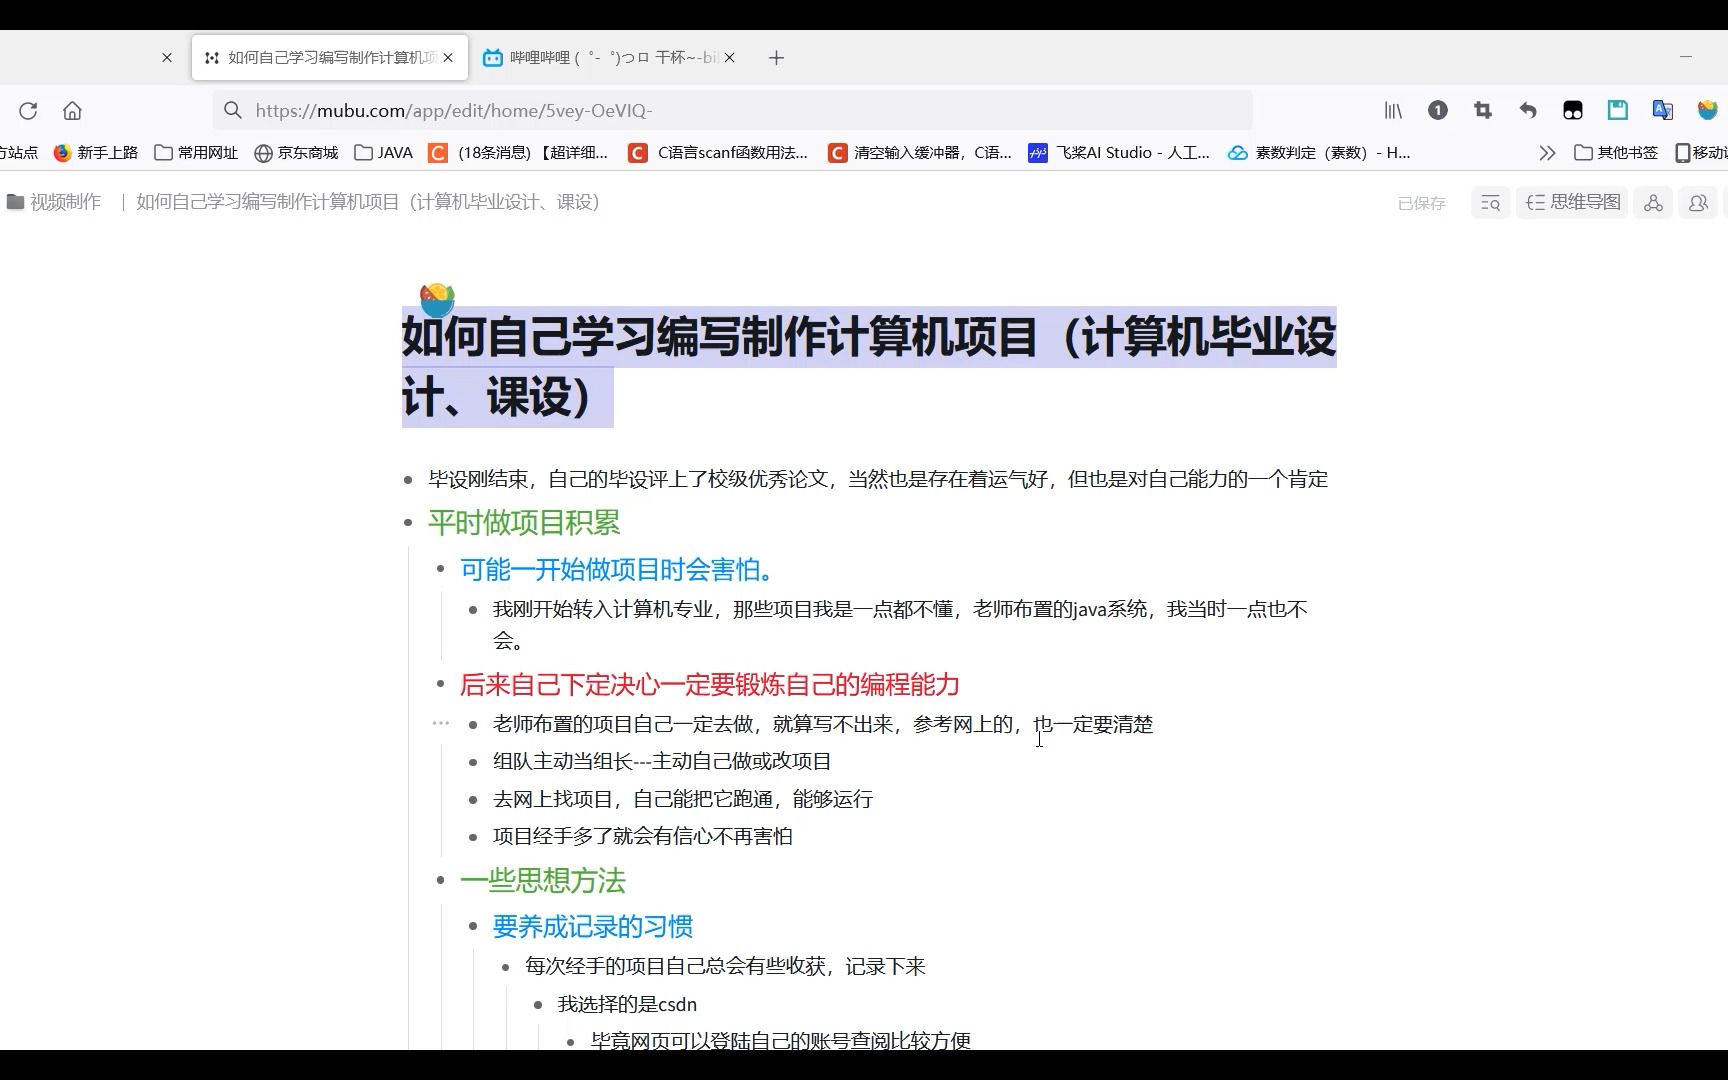Click the line 老师布置的项目自己一定去做
The height and width of the screenshot is (1080, 1728).
coord(823,724)
